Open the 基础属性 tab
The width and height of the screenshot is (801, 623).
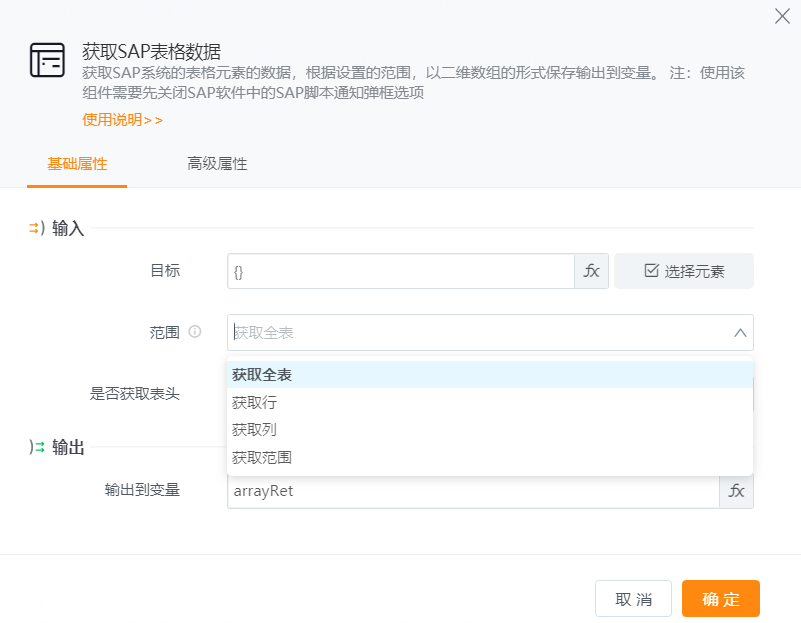77,164
